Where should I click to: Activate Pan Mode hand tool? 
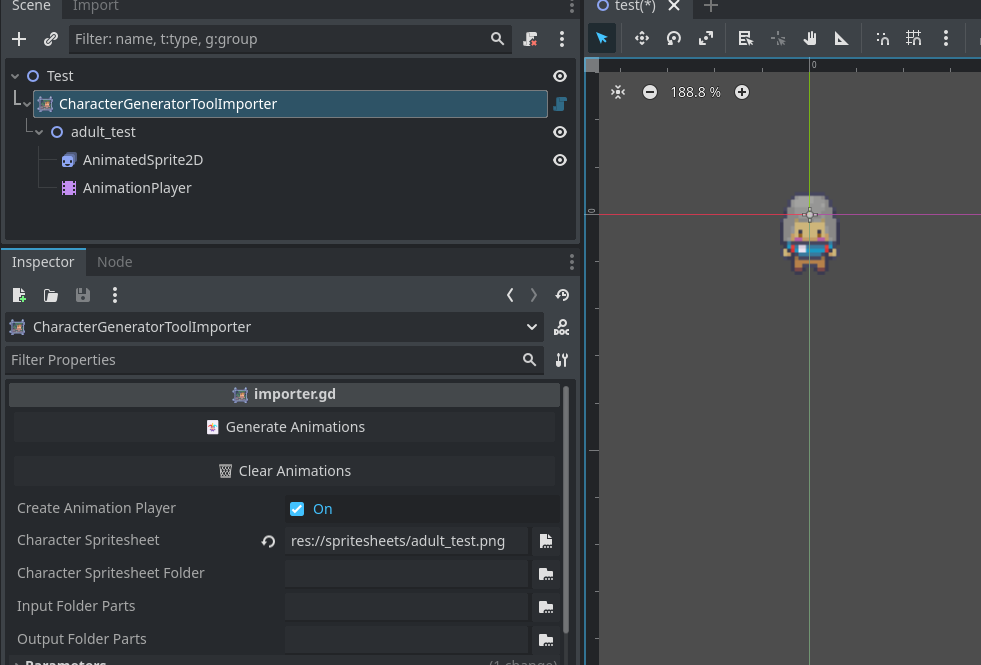pos(810,38)
